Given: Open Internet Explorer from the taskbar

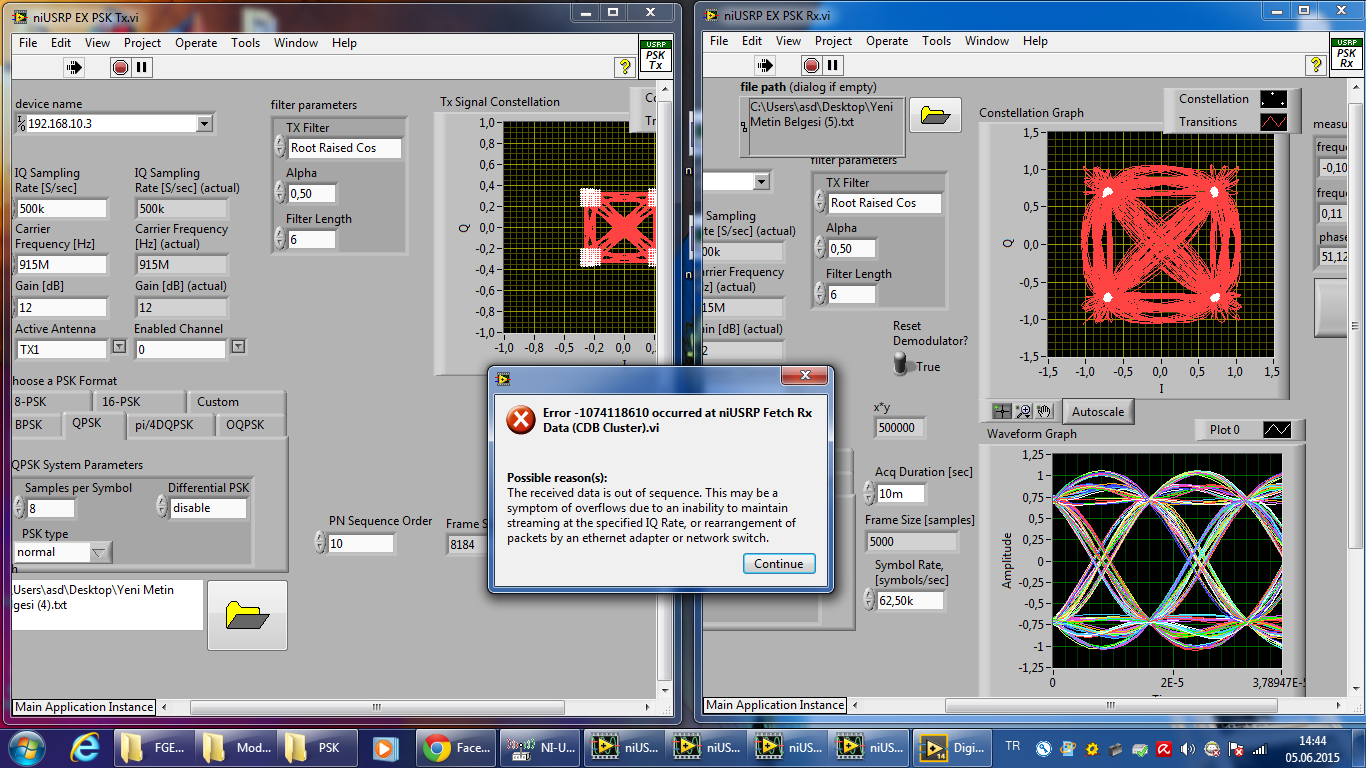Looking at the screenshot, I should [85, 747].
